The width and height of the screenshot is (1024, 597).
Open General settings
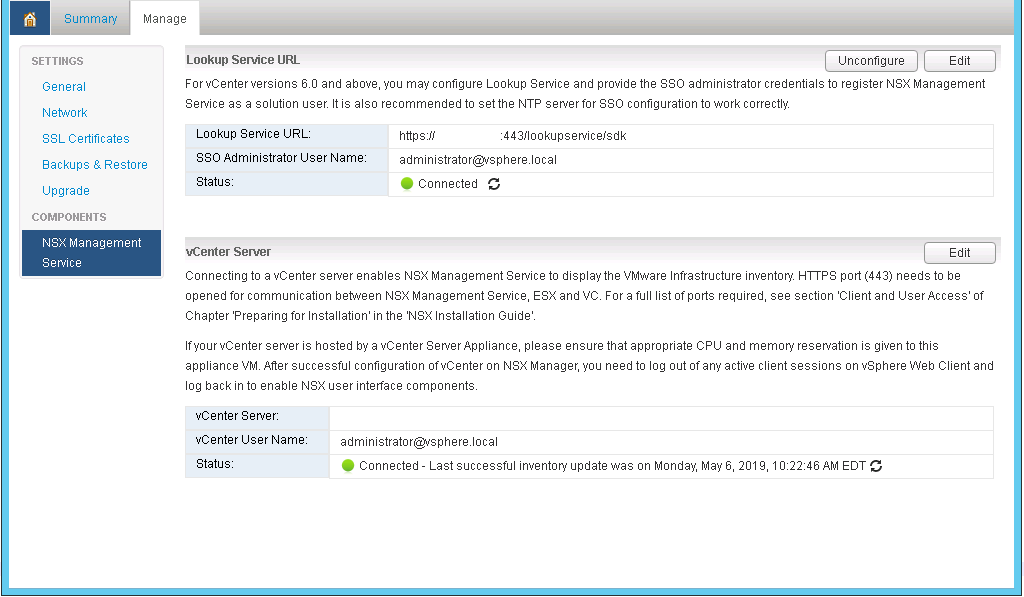click(x=64, y=87)
